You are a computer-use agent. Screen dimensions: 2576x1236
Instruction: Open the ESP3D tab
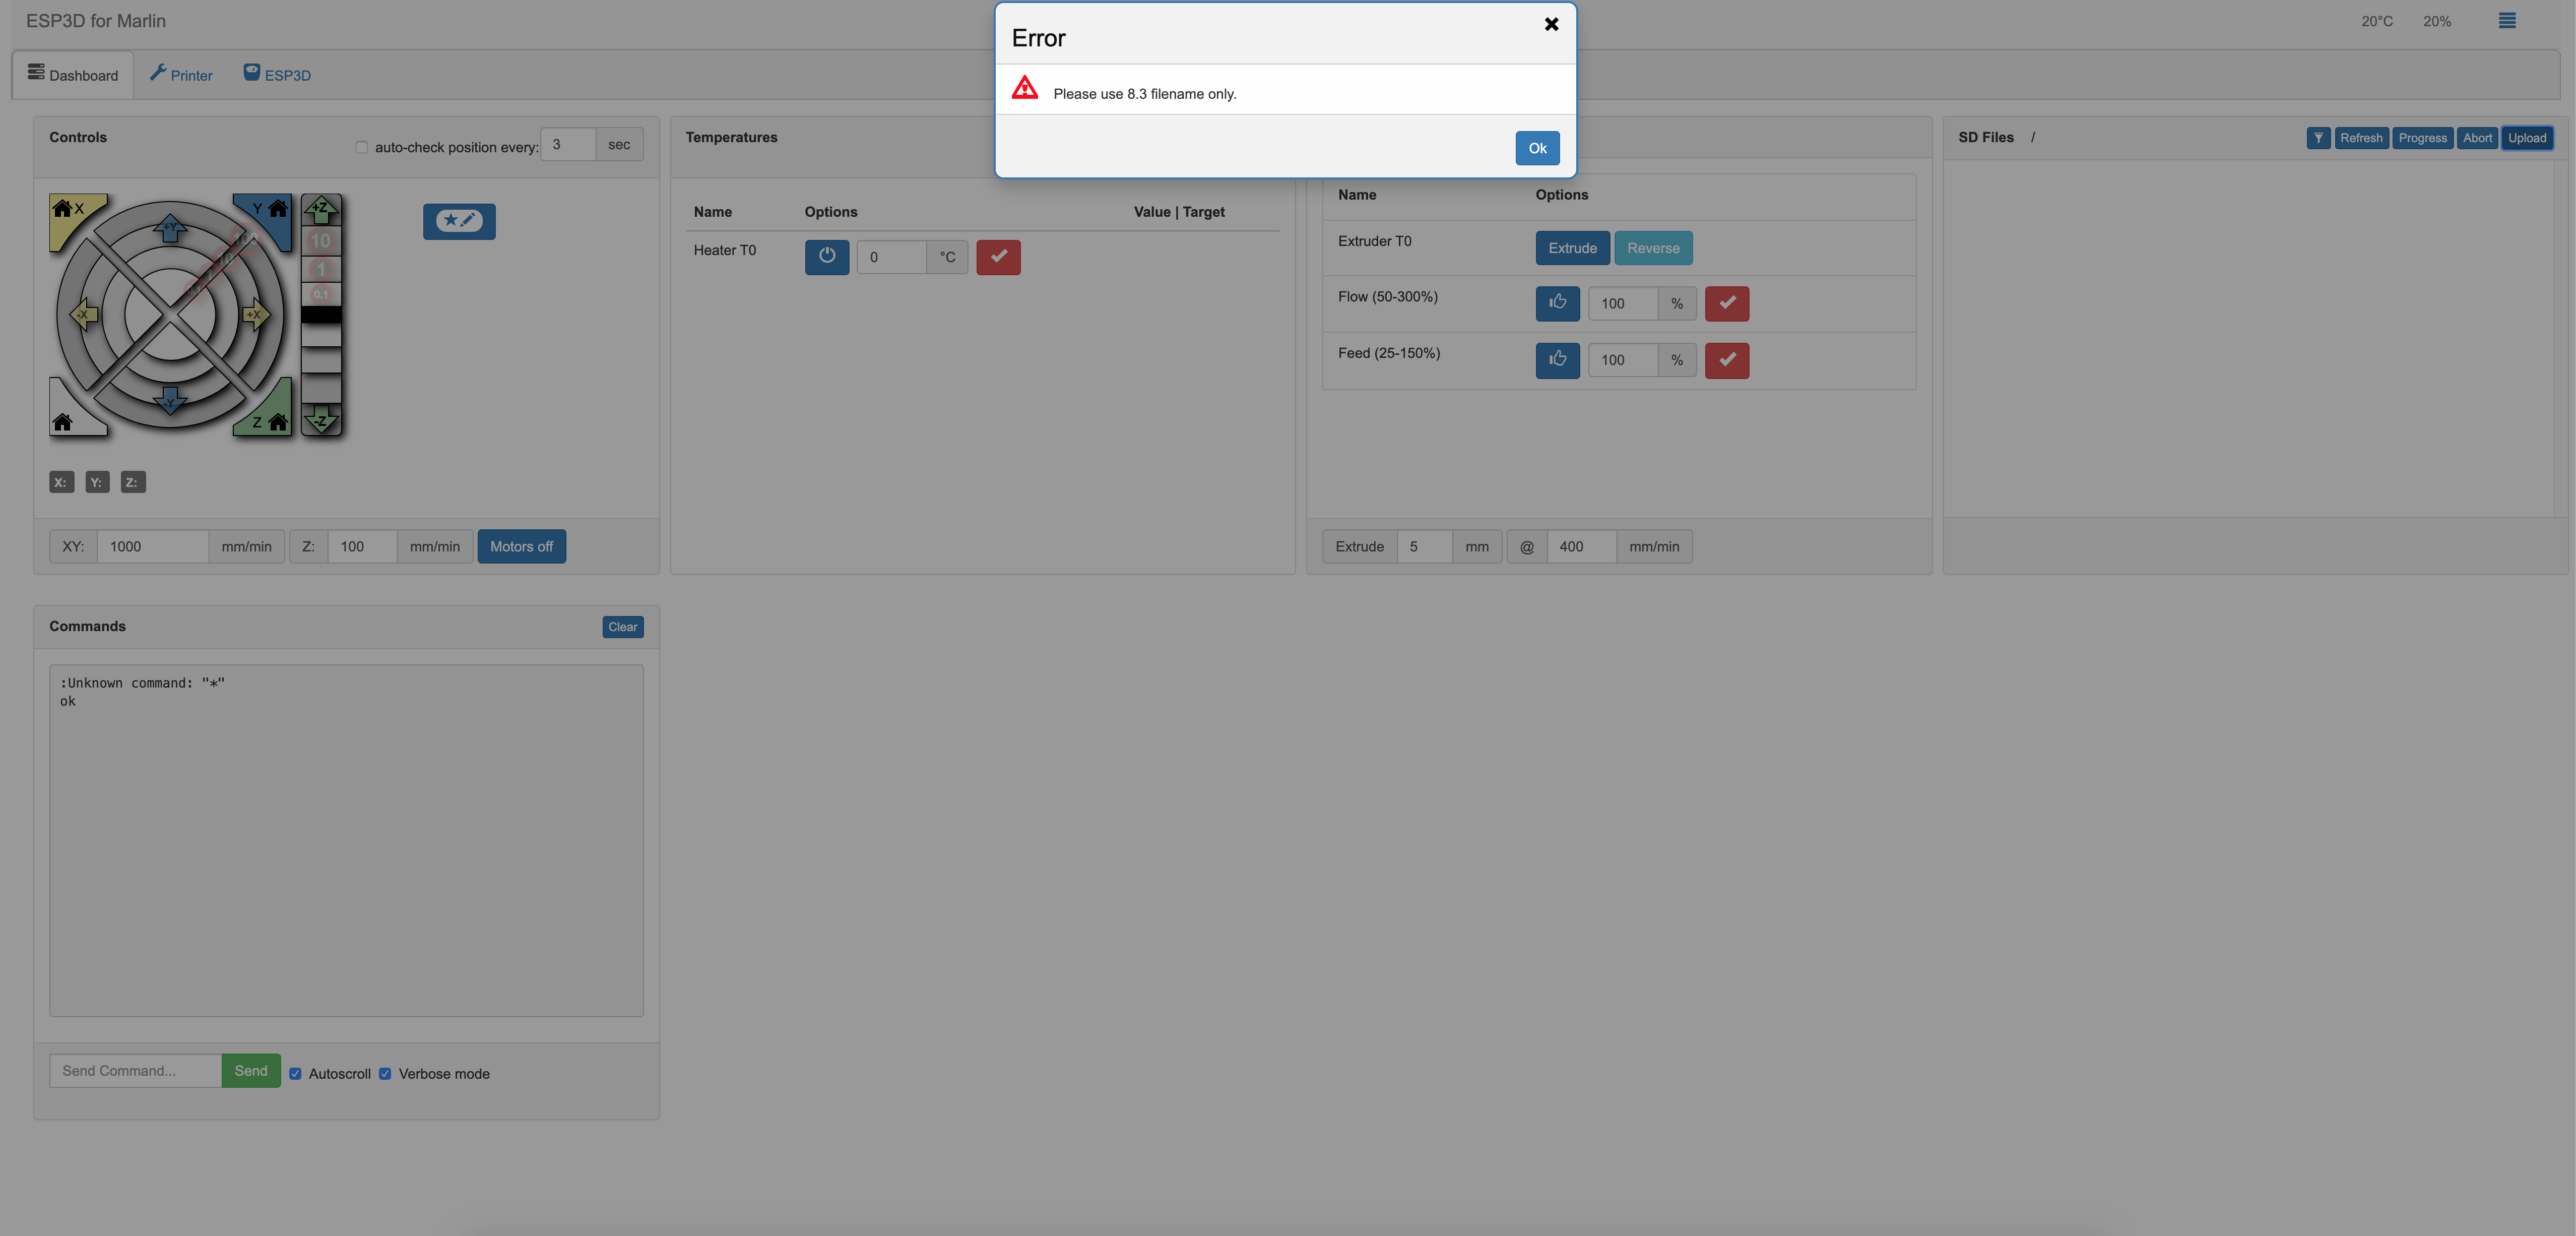coord(277,74)
